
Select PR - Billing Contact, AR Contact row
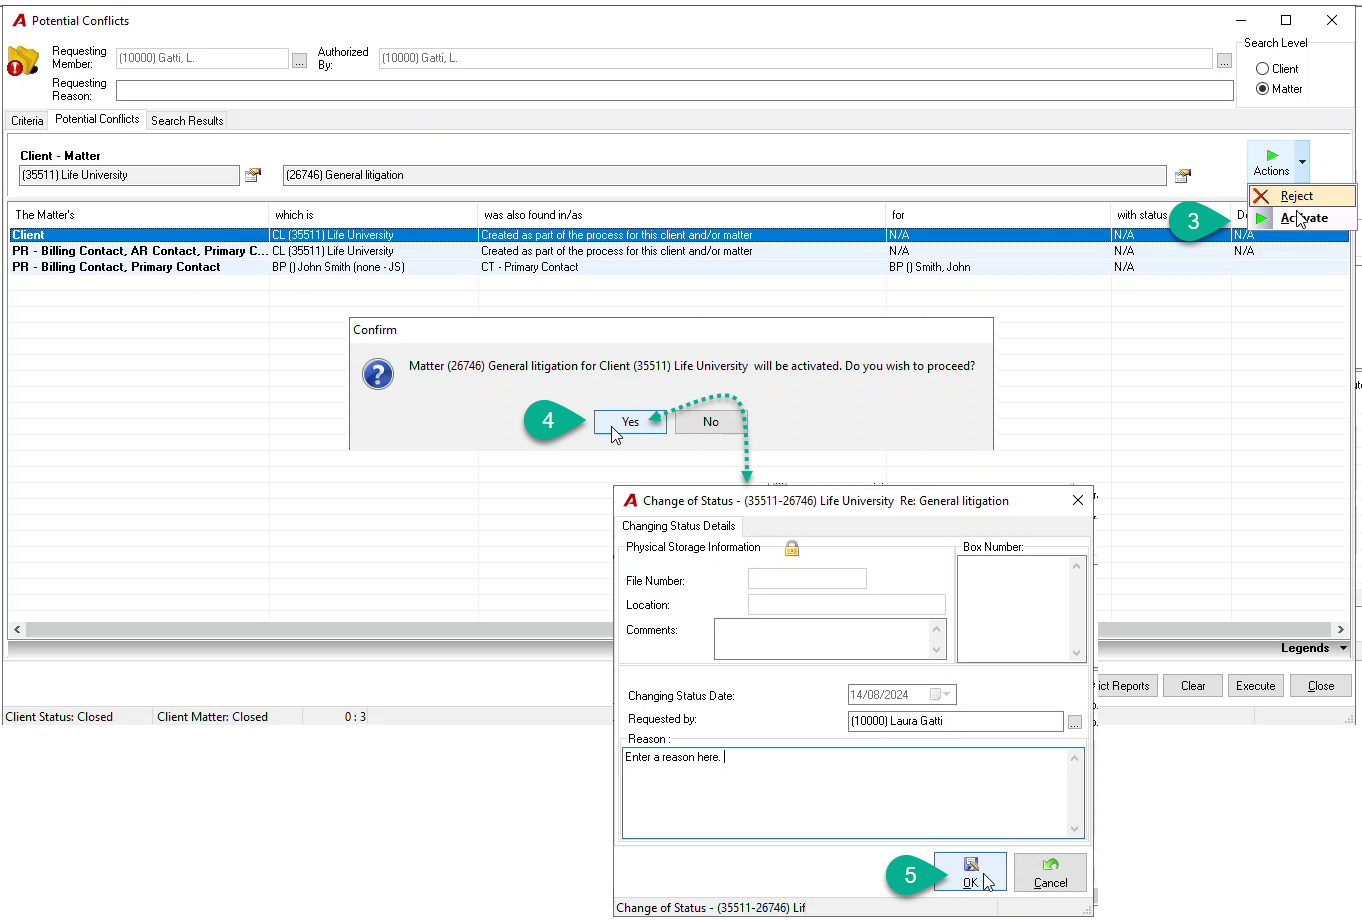[679, 251]
